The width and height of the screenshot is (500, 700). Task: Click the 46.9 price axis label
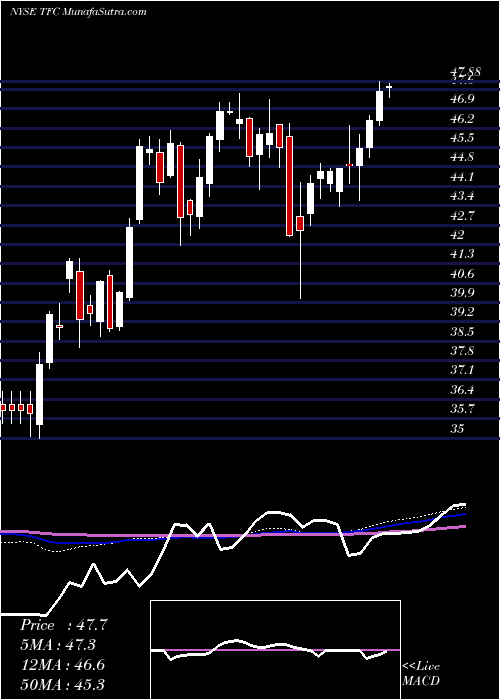[463, 99]
